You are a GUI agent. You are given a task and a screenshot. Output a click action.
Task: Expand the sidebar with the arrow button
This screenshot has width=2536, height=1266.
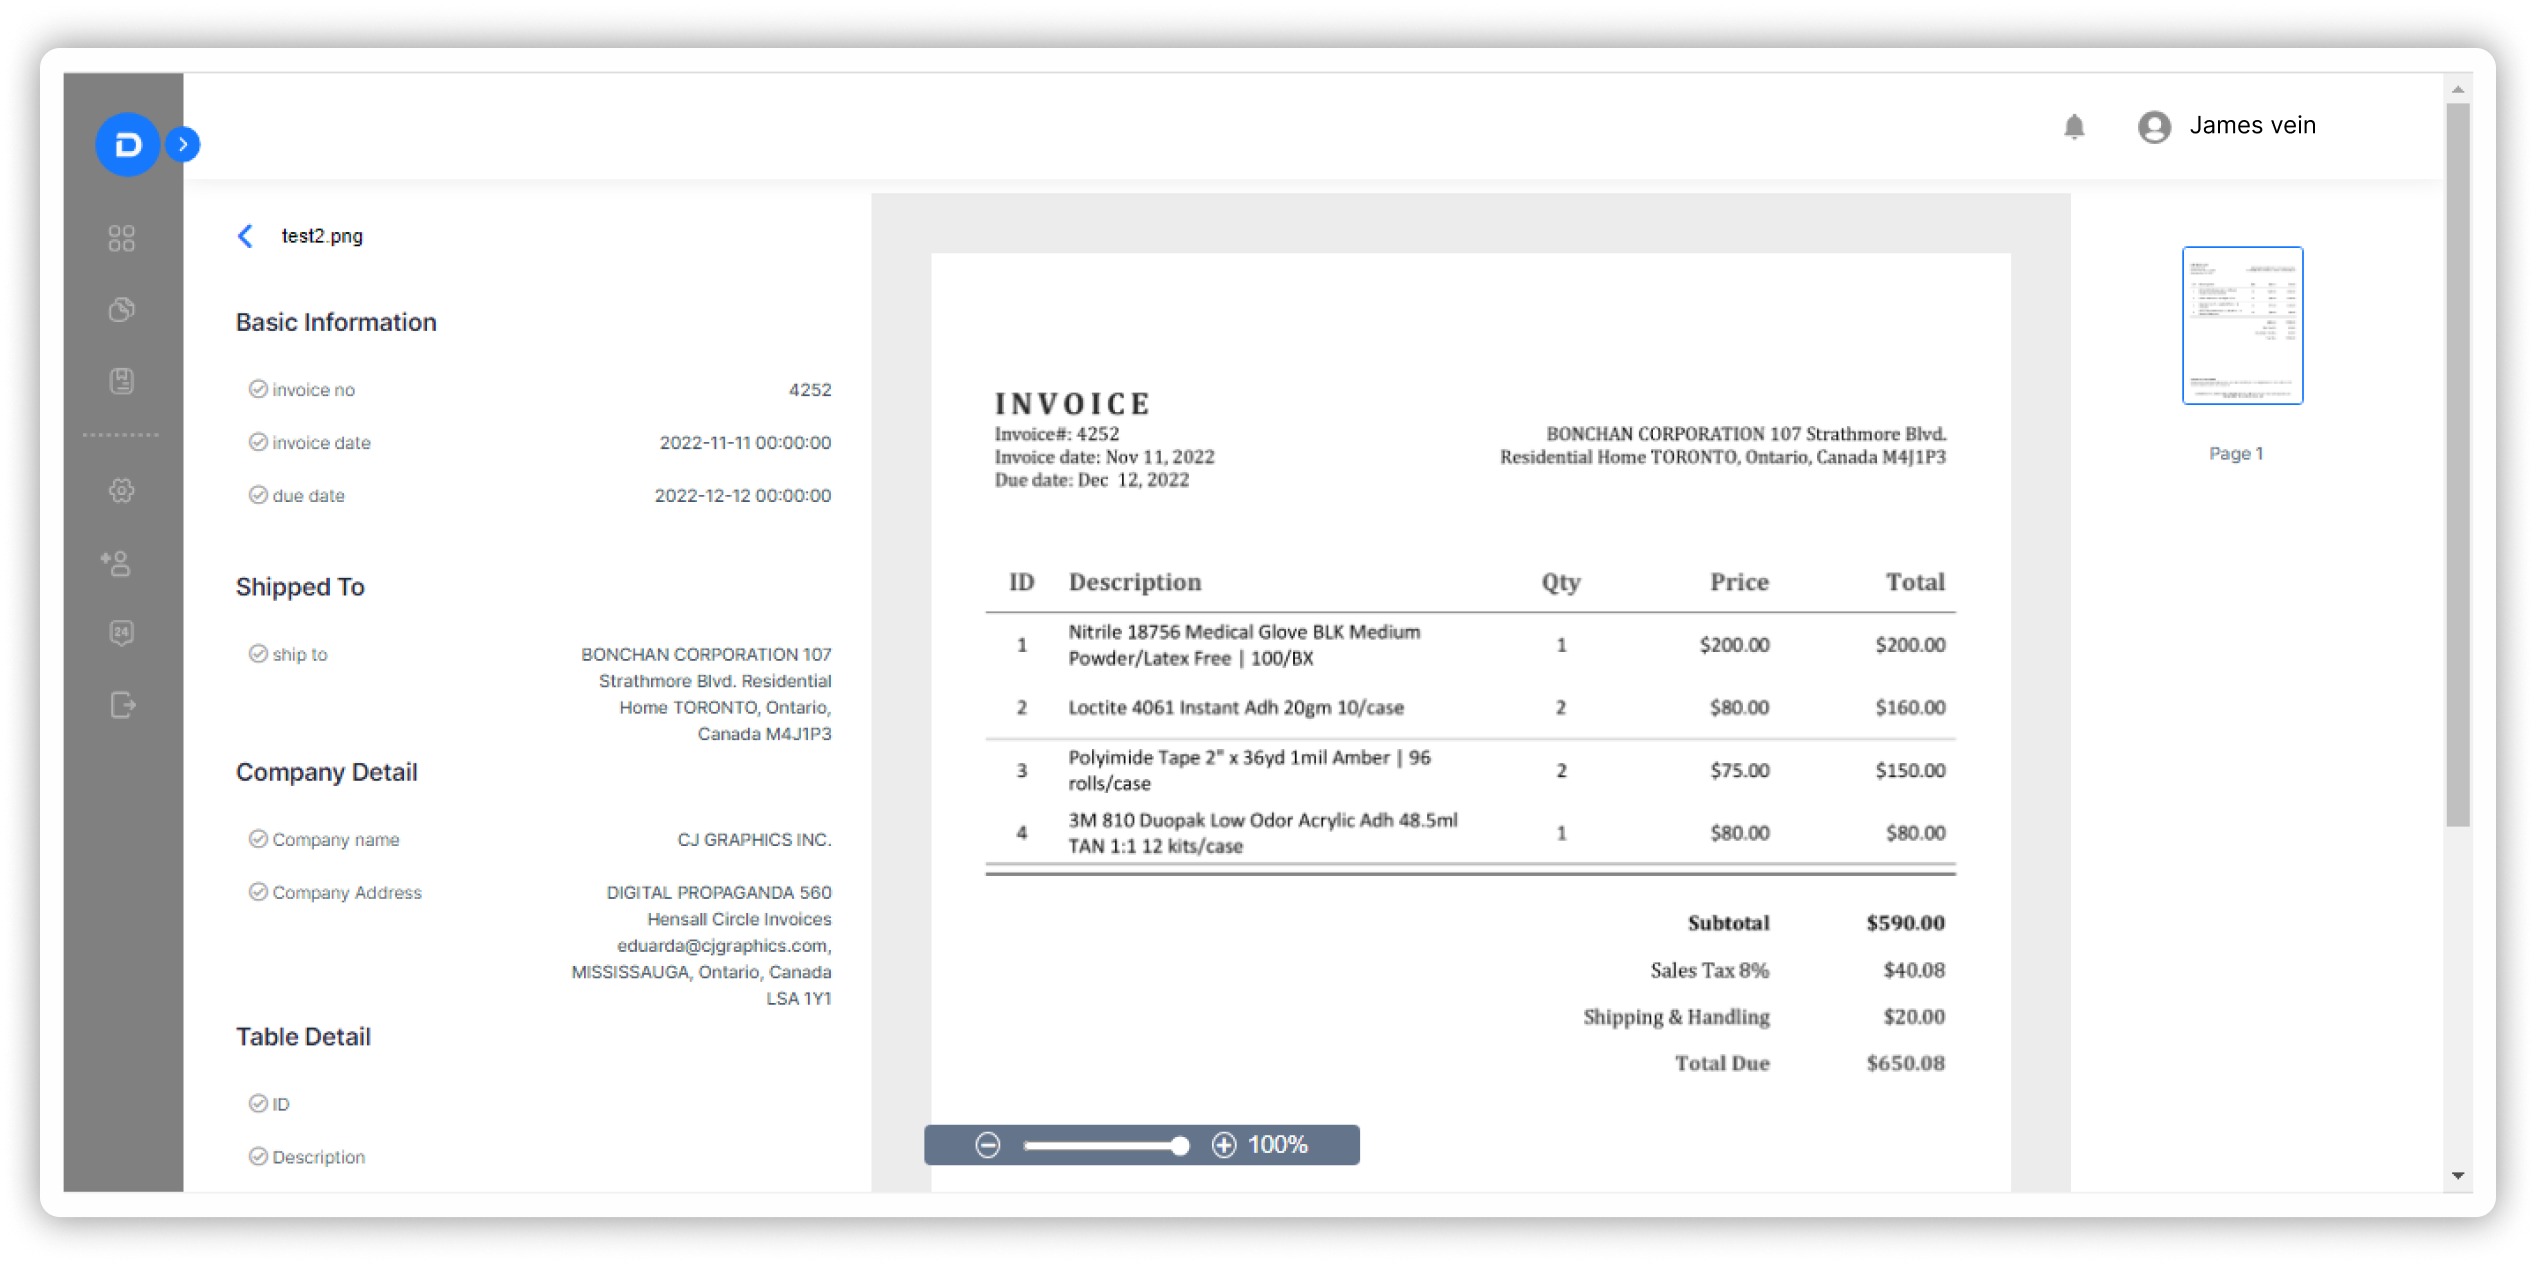tap(183, 145)
